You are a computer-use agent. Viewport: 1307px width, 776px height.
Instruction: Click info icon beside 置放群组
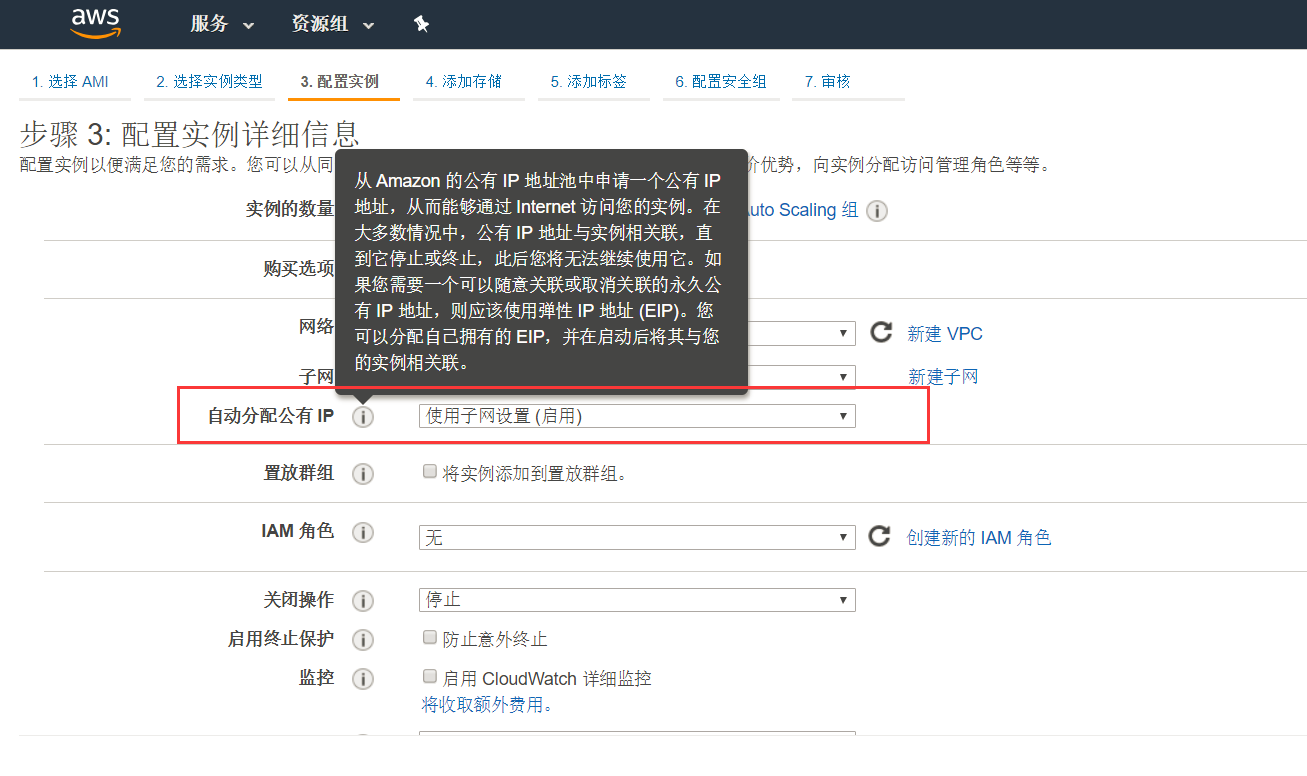(363, 474)
